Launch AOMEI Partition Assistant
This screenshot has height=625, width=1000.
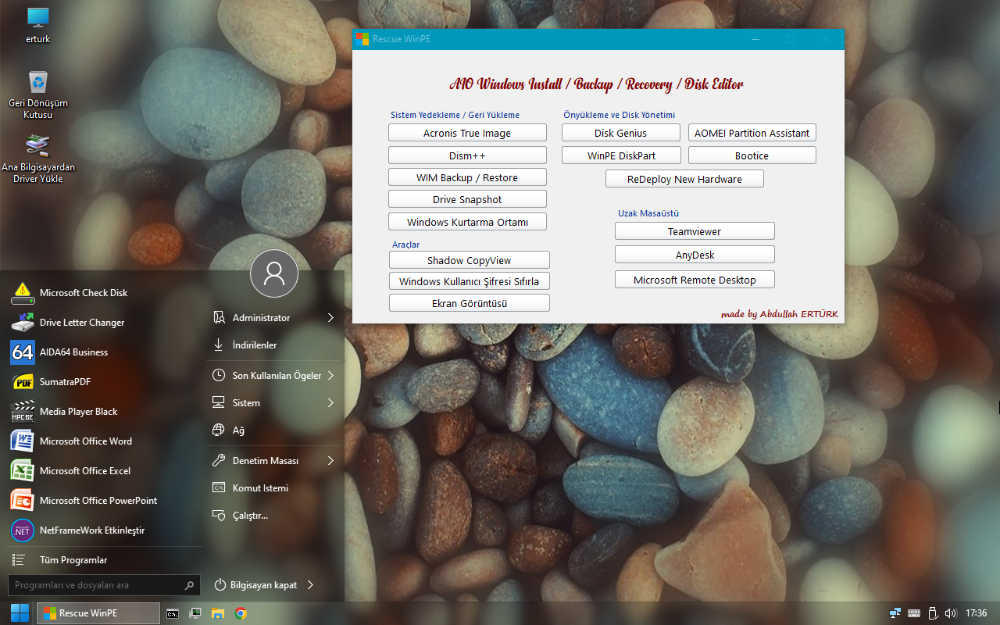point(752,133)
